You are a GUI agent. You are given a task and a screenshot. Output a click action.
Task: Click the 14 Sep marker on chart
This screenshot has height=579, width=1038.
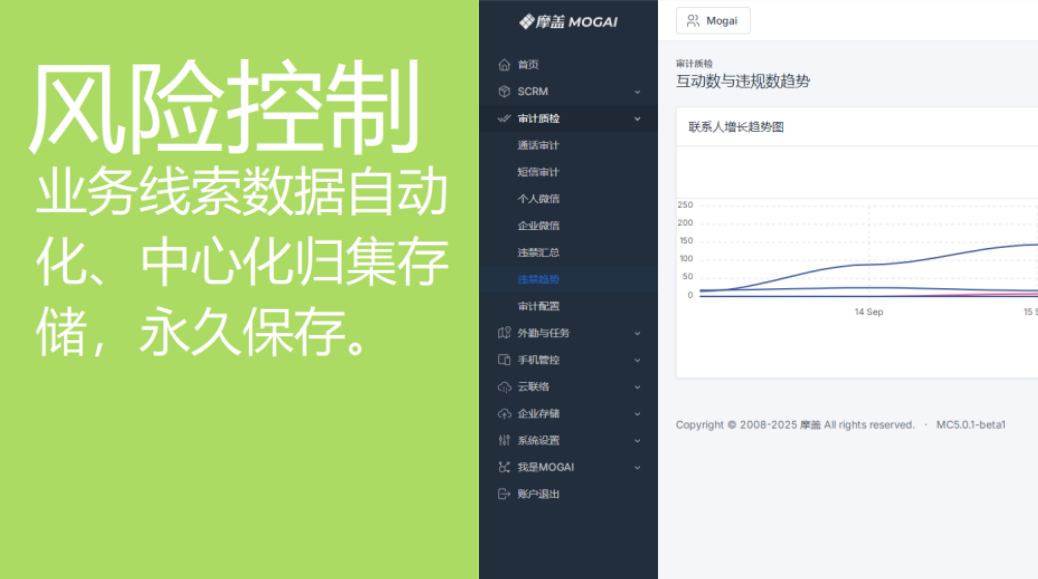(x=868, y=312)
